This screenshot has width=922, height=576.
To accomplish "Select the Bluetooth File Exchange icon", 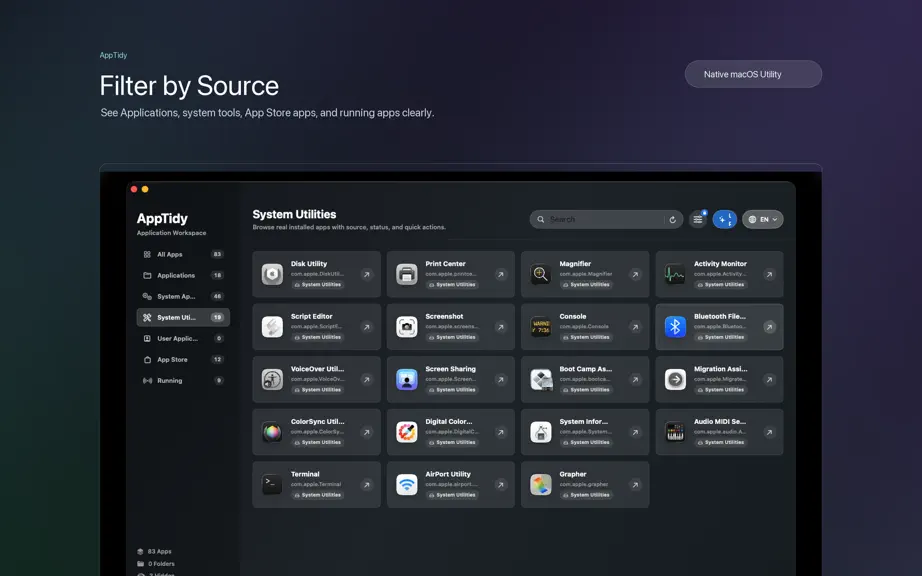I will (675, 327).
